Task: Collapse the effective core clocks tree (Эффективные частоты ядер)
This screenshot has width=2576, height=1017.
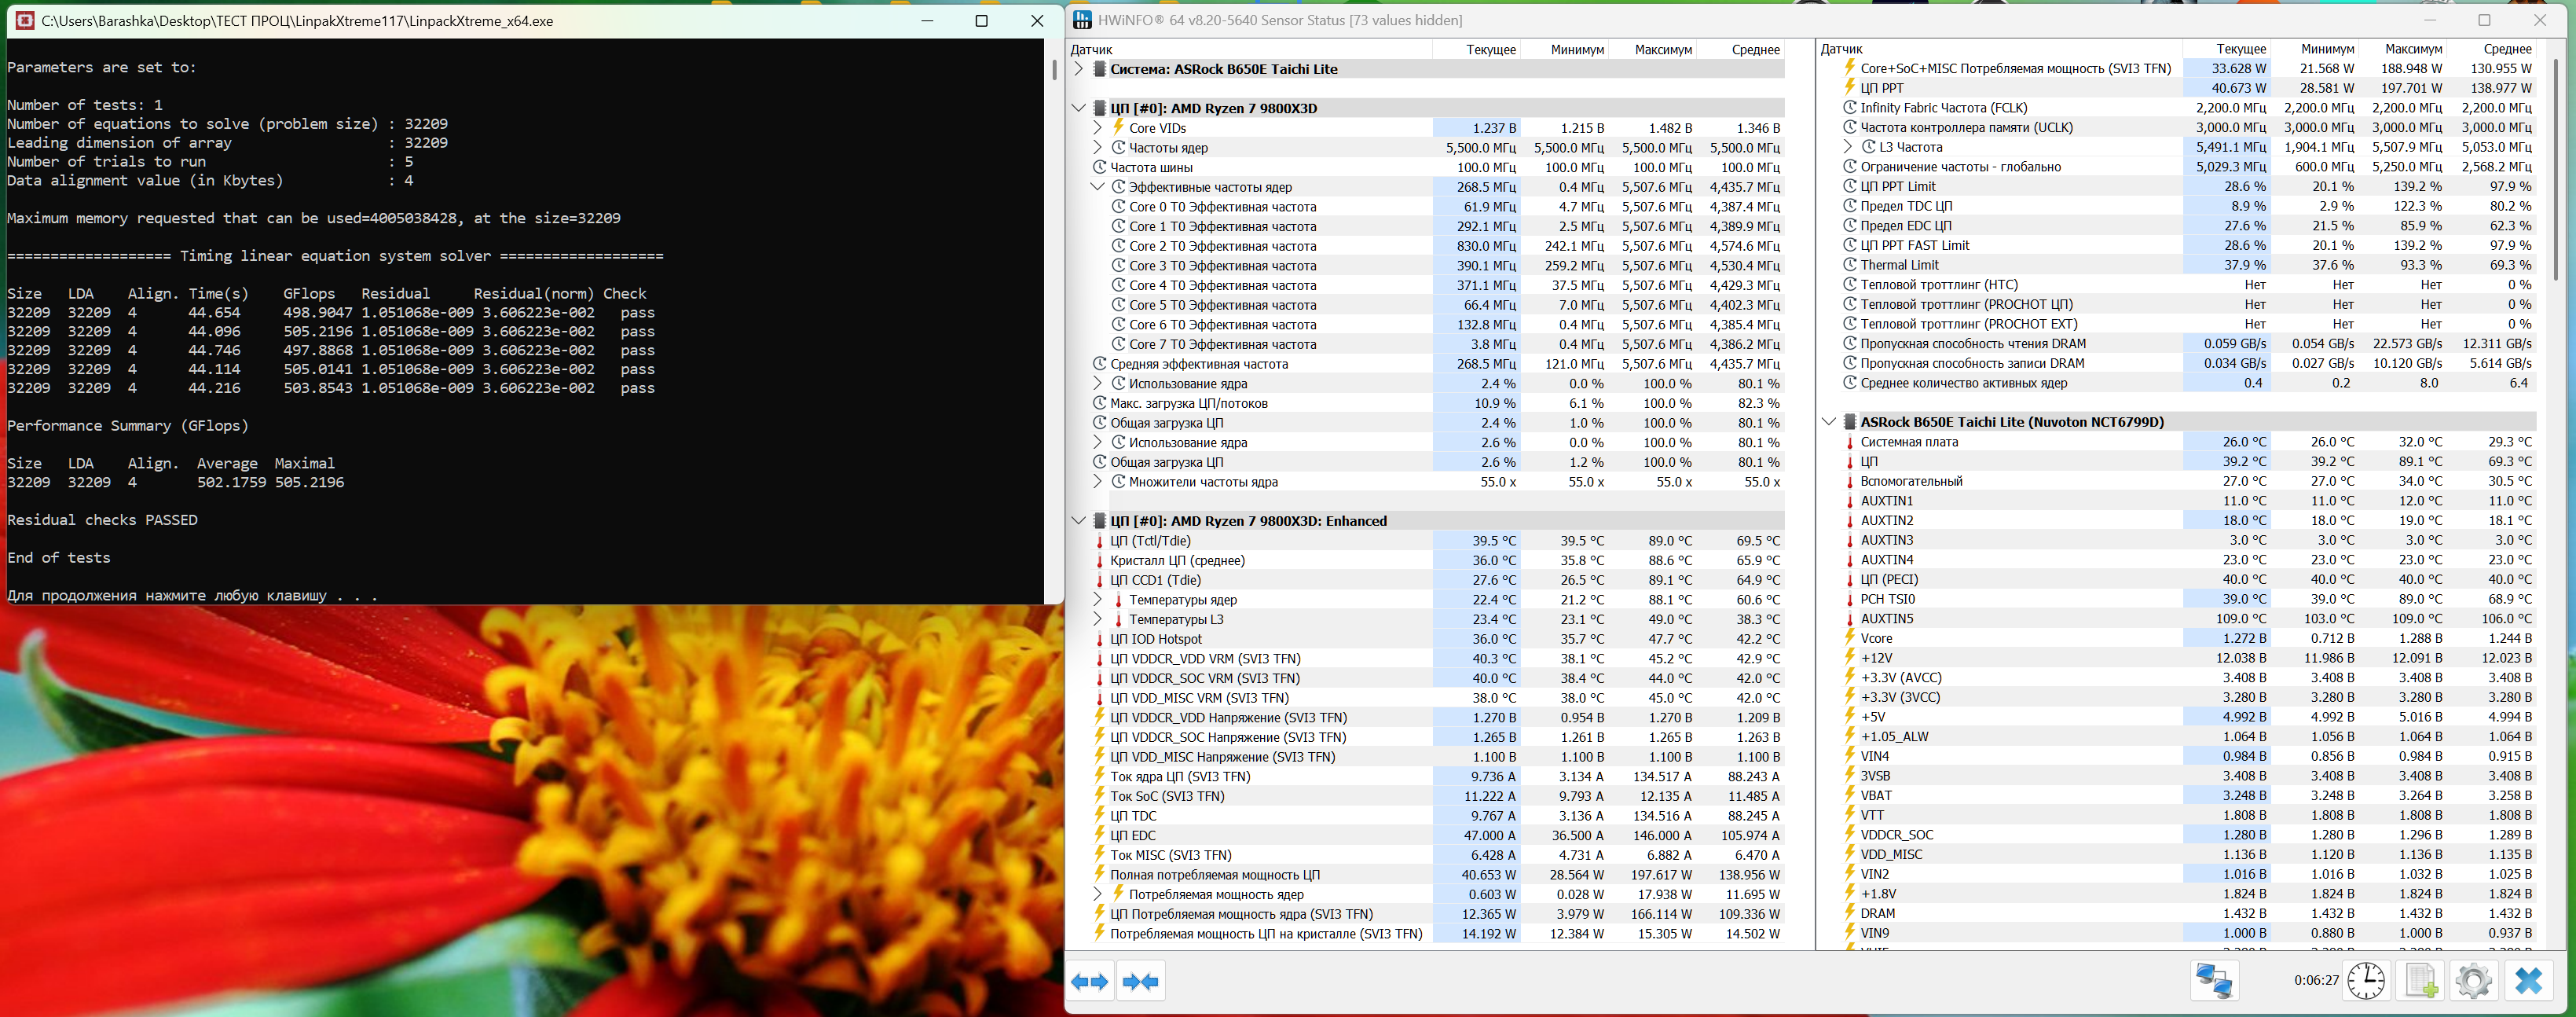Action: [x=1097, y=187]
